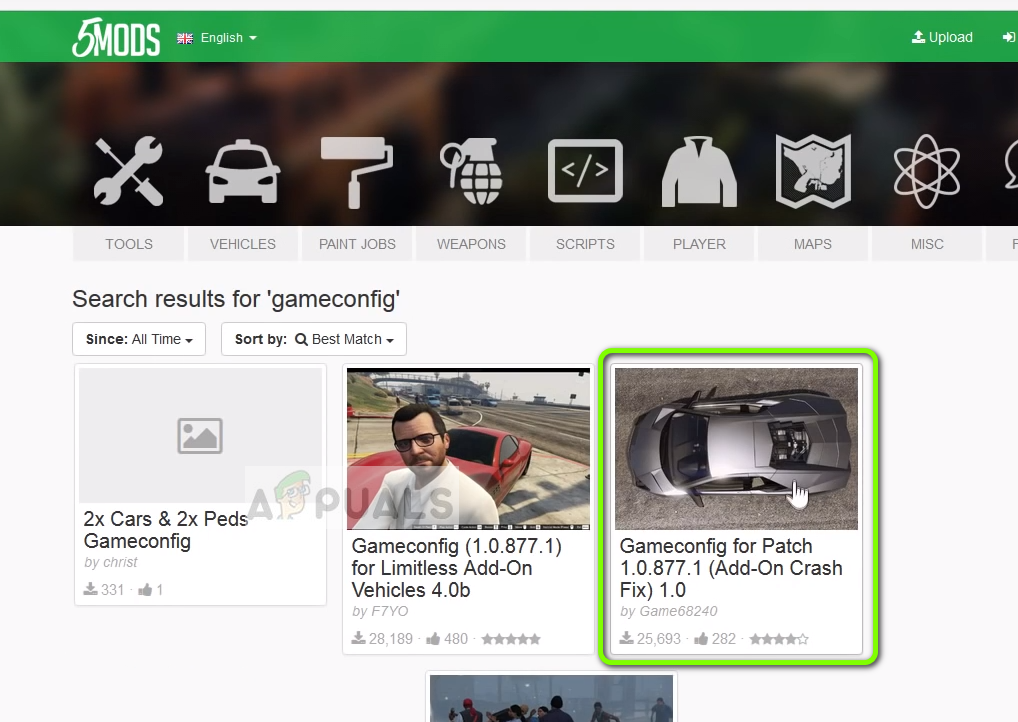
Task: Click the thumbs-up icon beside 480
Action: click(x=433, y=639)
